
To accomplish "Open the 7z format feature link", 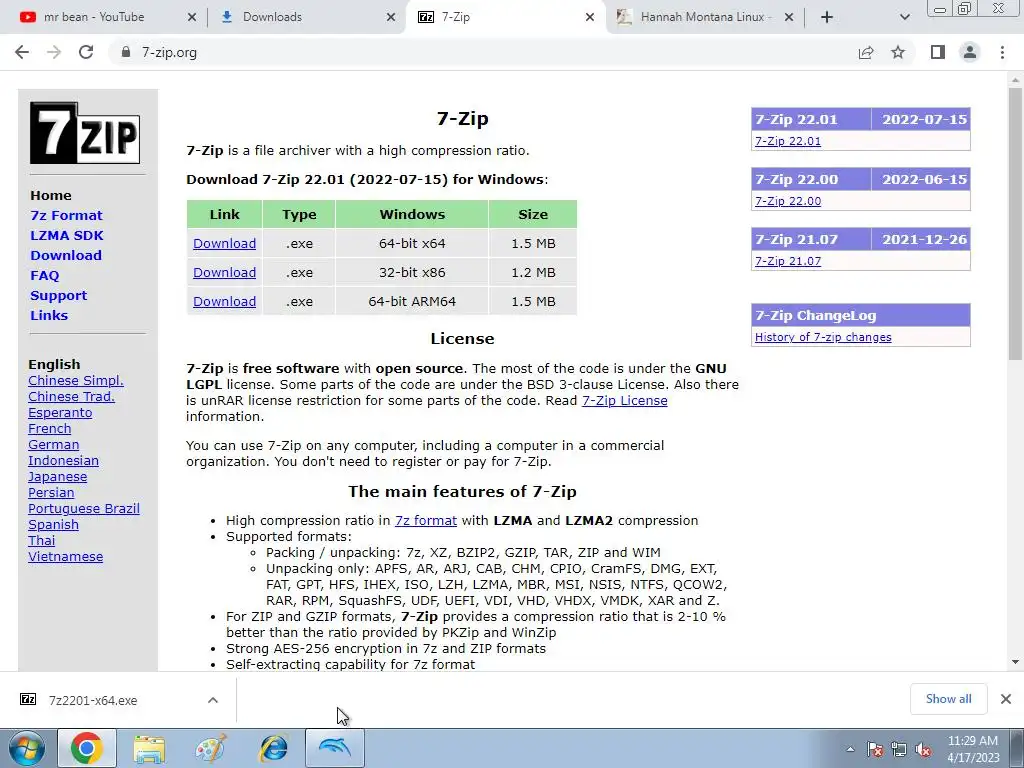I will pos(426,520).
